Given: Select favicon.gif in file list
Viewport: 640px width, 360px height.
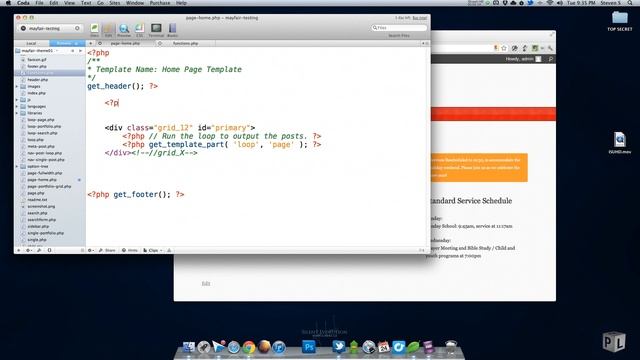Looking at the screenshot, I should (x=37, y=60).
